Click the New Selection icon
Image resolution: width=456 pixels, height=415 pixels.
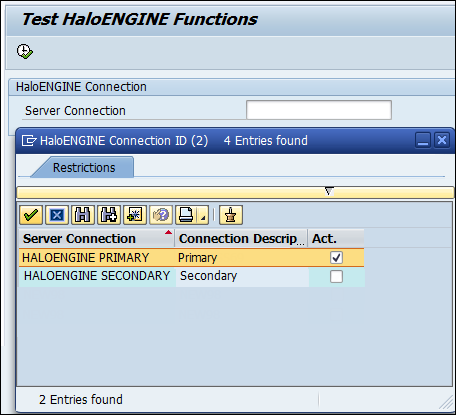point(135,215)
